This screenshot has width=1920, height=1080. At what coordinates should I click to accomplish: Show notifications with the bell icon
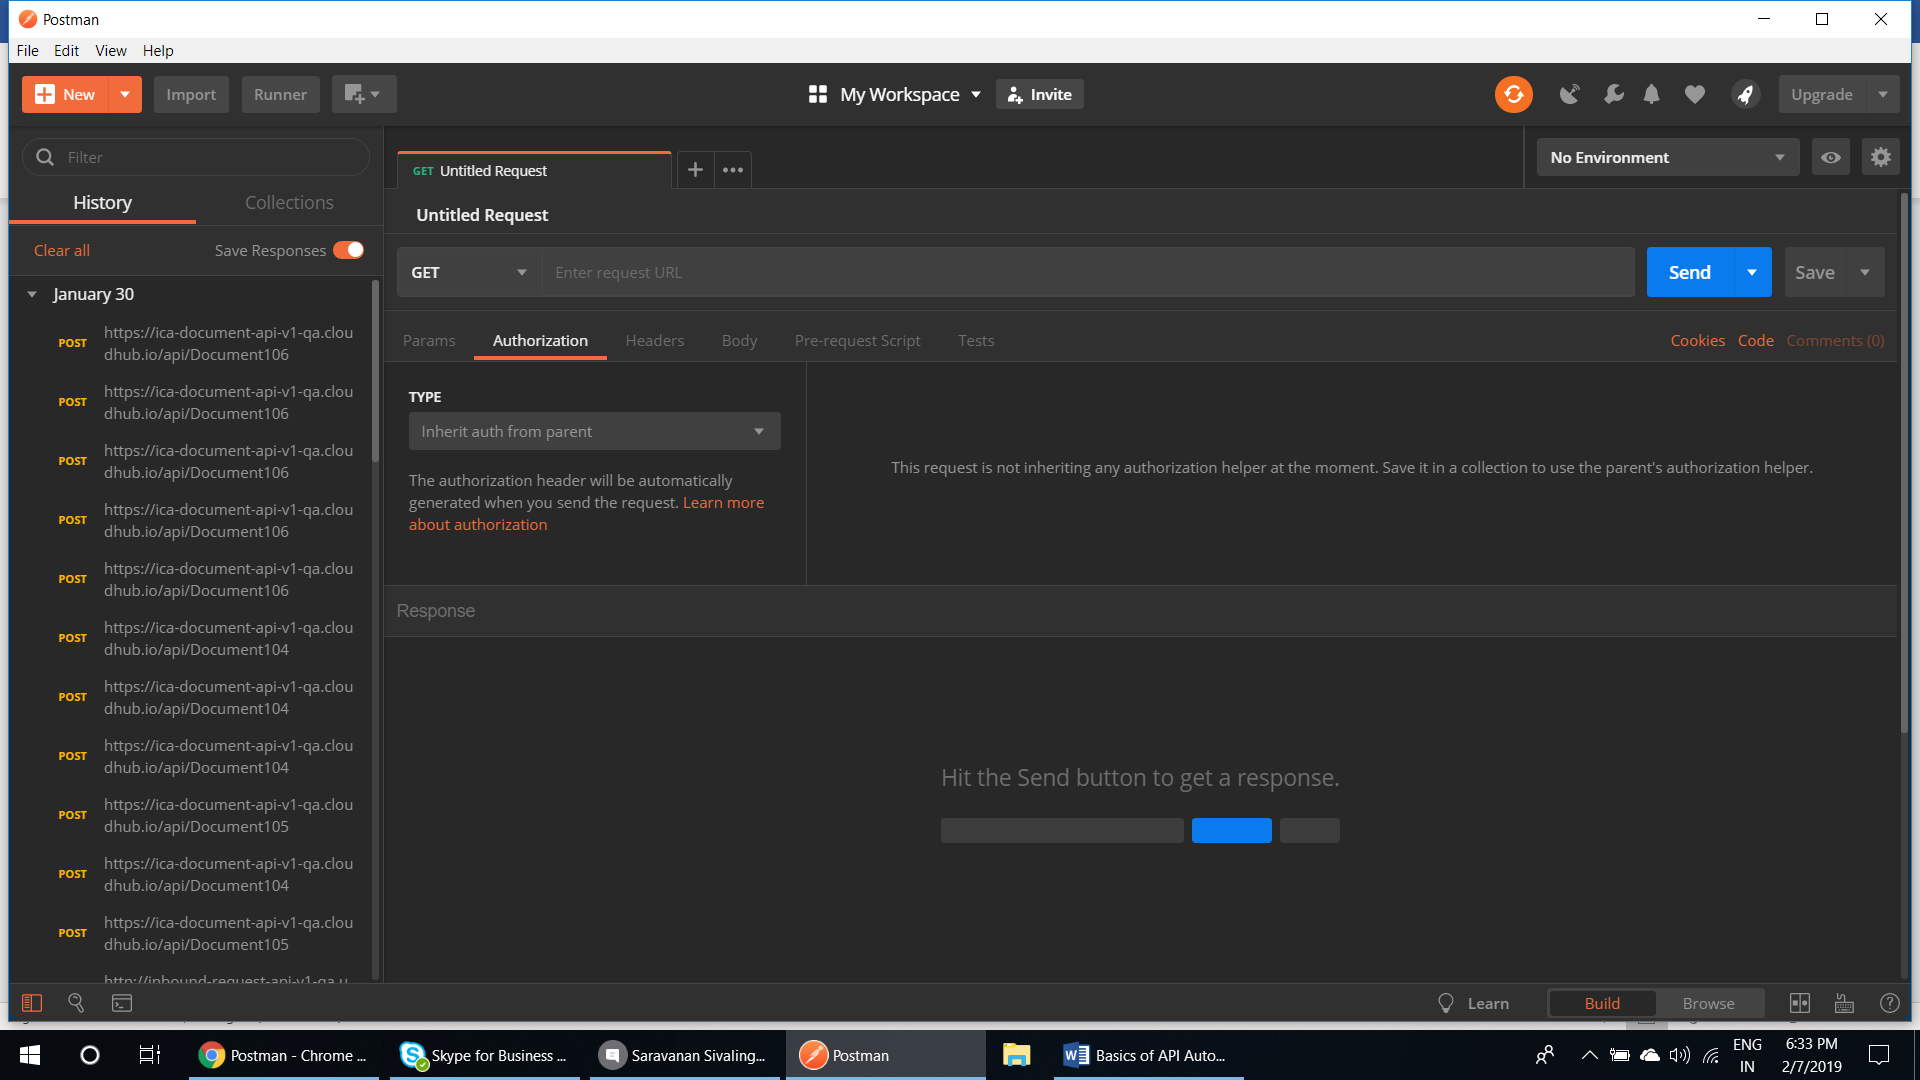[1652, 94]
